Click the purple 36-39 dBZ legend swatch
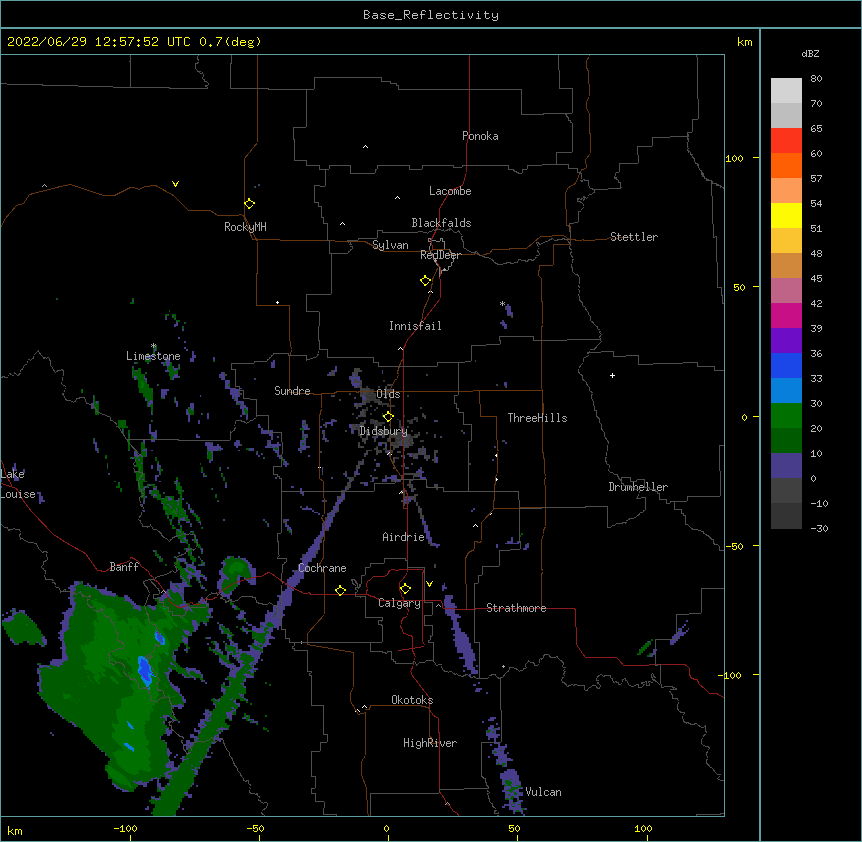Screen dimensions: 862x842 (786, 340)
